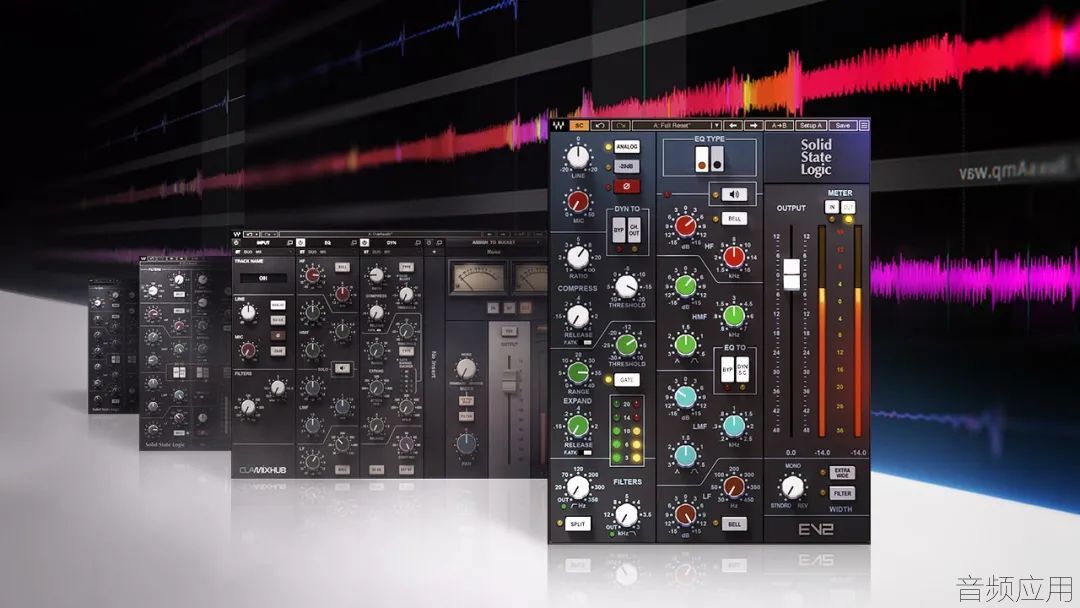This screenshot has width=1080, height=608.
Task: Toggle the filters SPLIT button
Action: pos(578,524)
